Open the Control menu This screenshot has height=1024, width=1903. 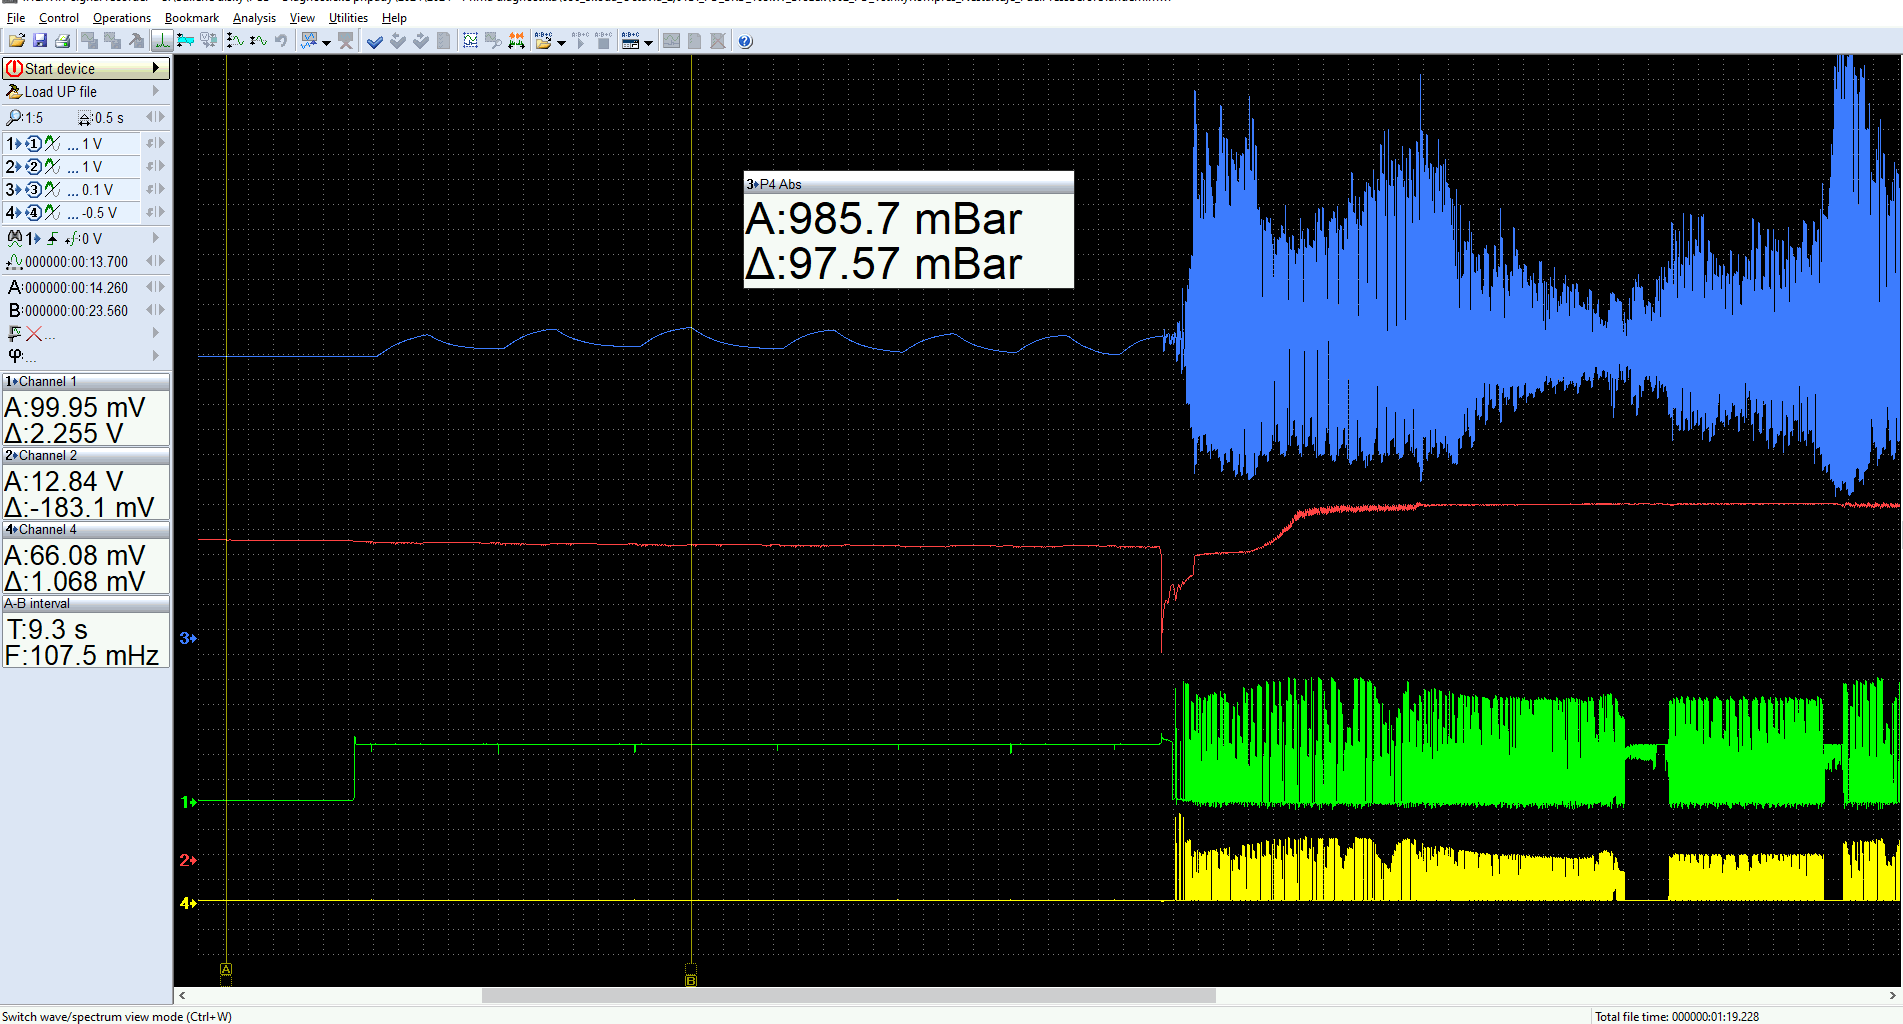point(59,18)
